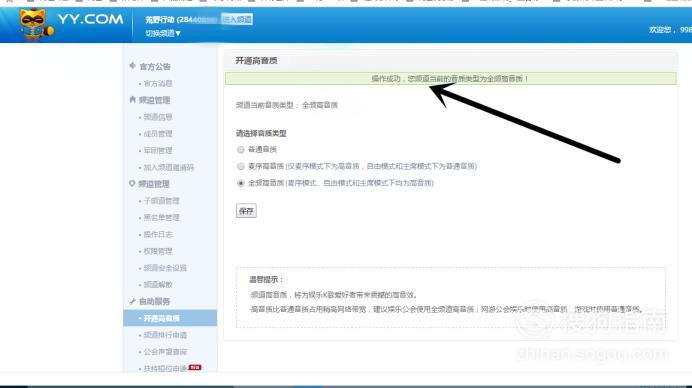Open 官方消息 in the sidebar
This screenshot has width=692, height=388.
pos(158,83)
